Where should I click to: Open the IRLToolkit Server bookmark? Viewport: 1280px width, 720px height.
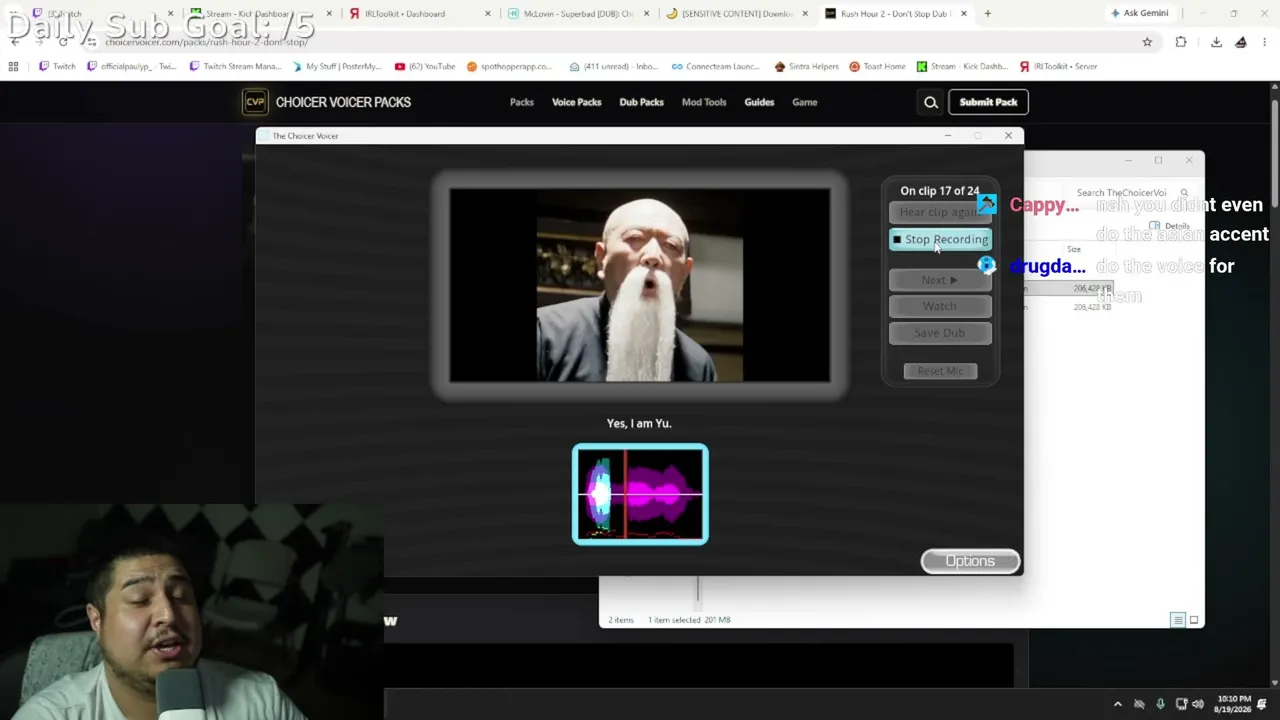click(x=1058, y=66)
